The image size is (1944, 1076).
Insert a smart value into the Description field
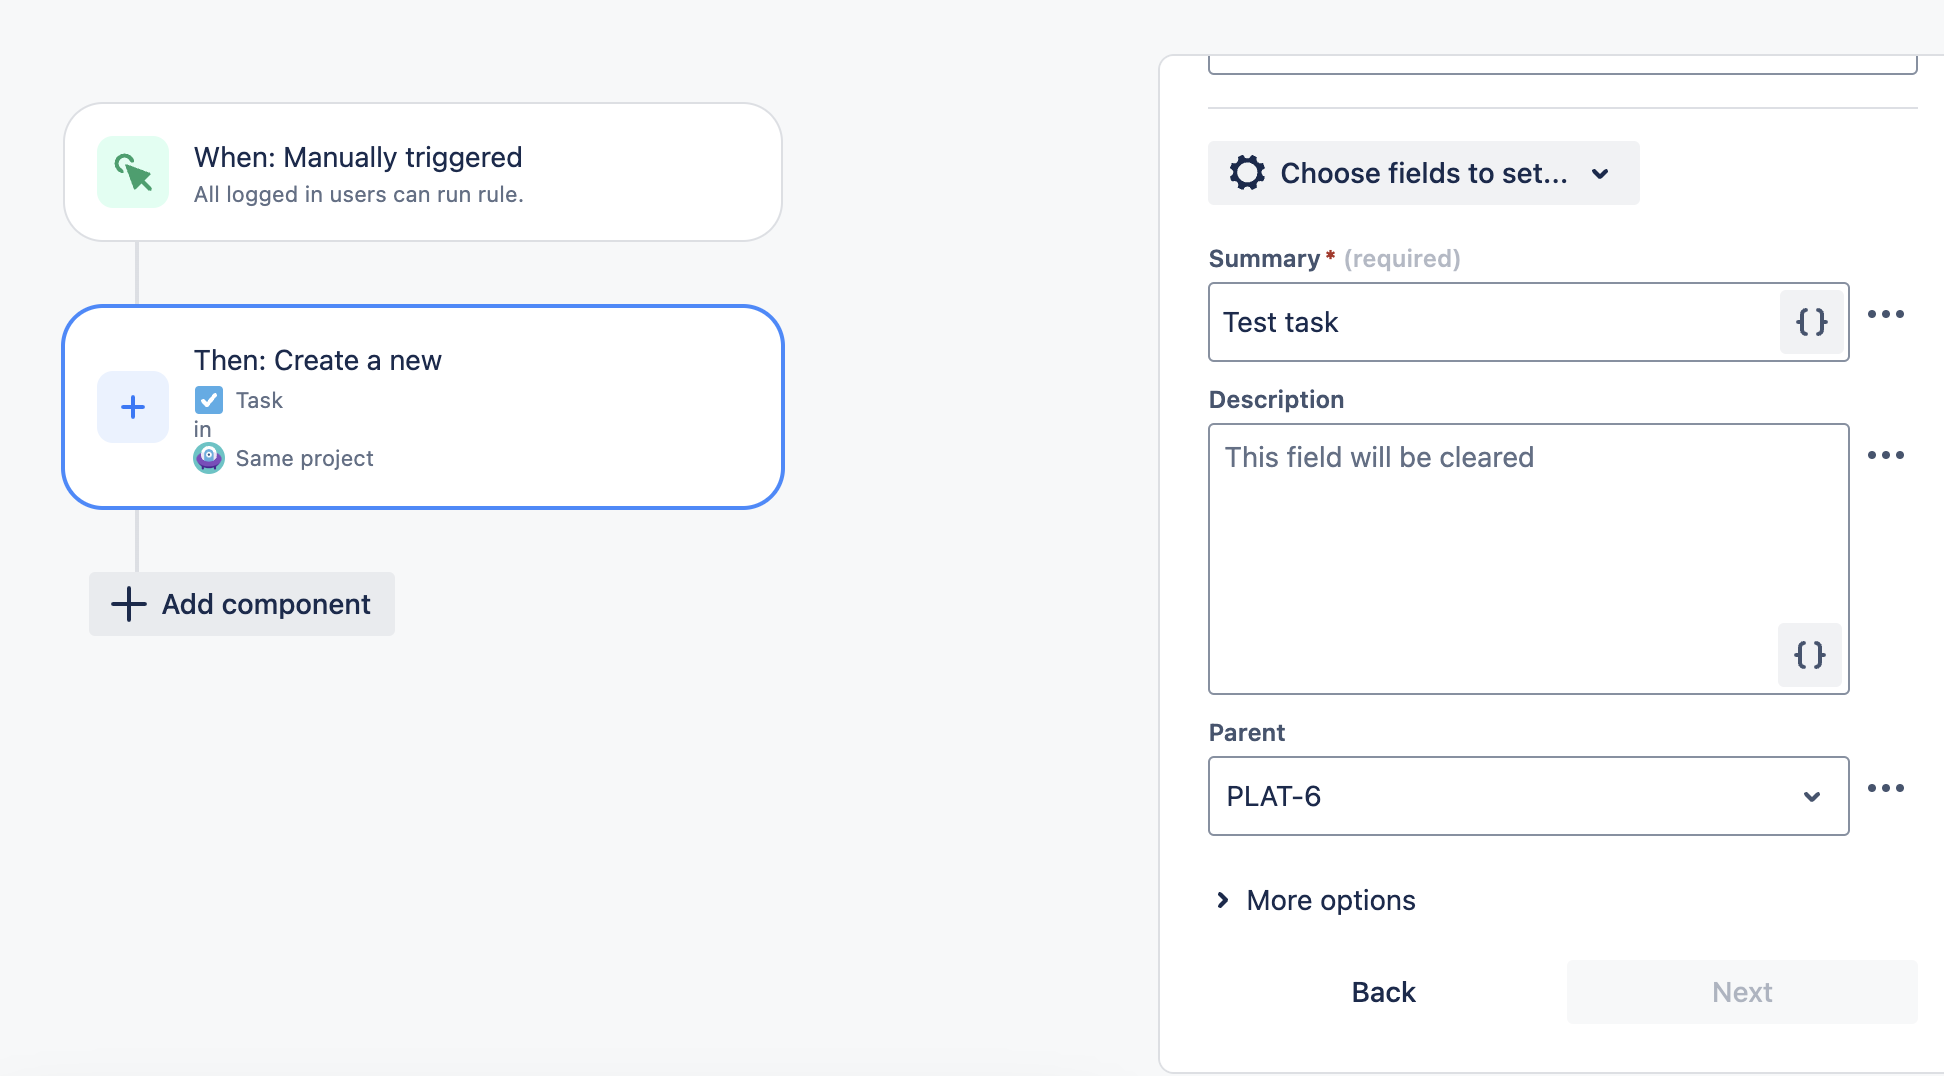pyautogui.click(x=1809, y=656)
